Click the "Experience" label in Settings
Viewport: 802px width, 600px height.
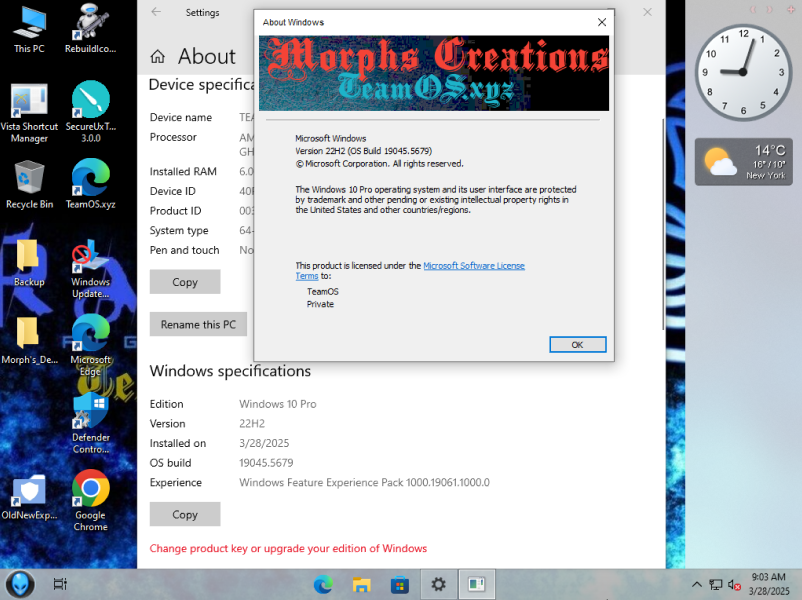[x=175, y=482]
